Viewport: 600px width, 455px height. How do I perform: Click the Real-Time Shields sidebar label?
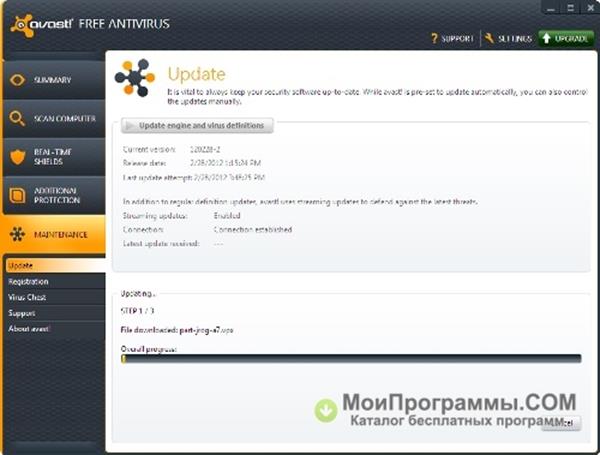(52, 157)
